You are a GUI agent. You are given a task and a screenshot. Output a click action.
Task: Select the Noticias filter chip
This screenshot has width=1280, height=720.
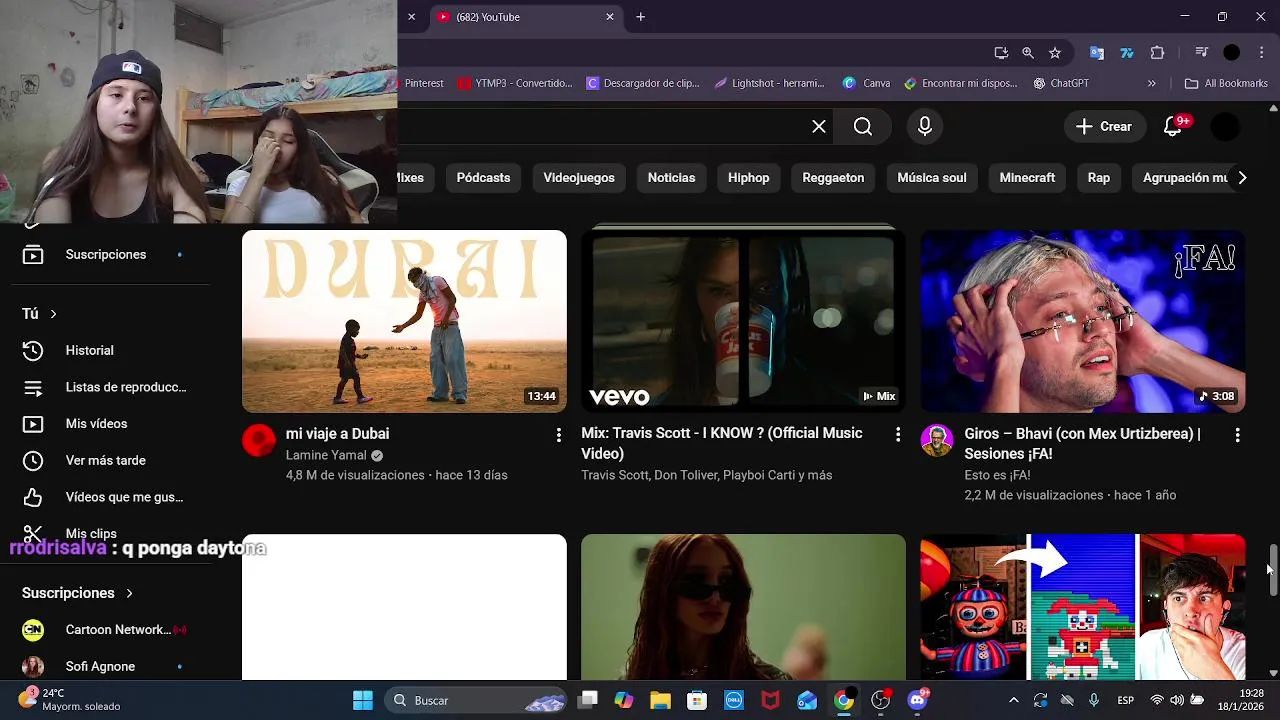pos(671,178)
